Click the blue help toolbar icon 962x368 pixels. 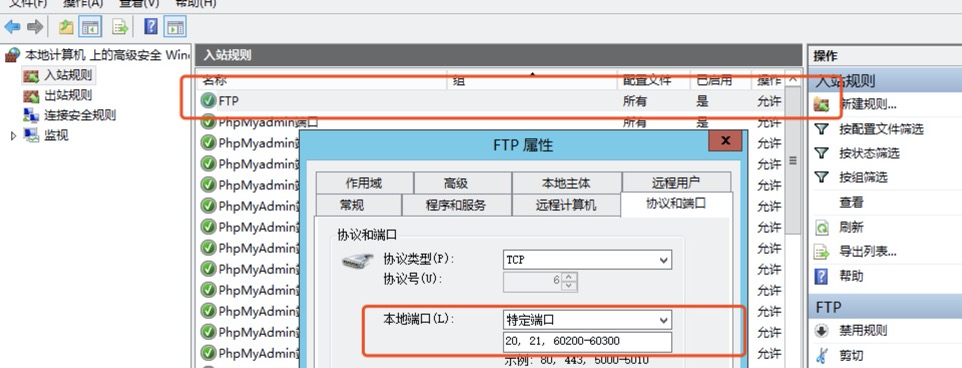[x=151, y=26]
